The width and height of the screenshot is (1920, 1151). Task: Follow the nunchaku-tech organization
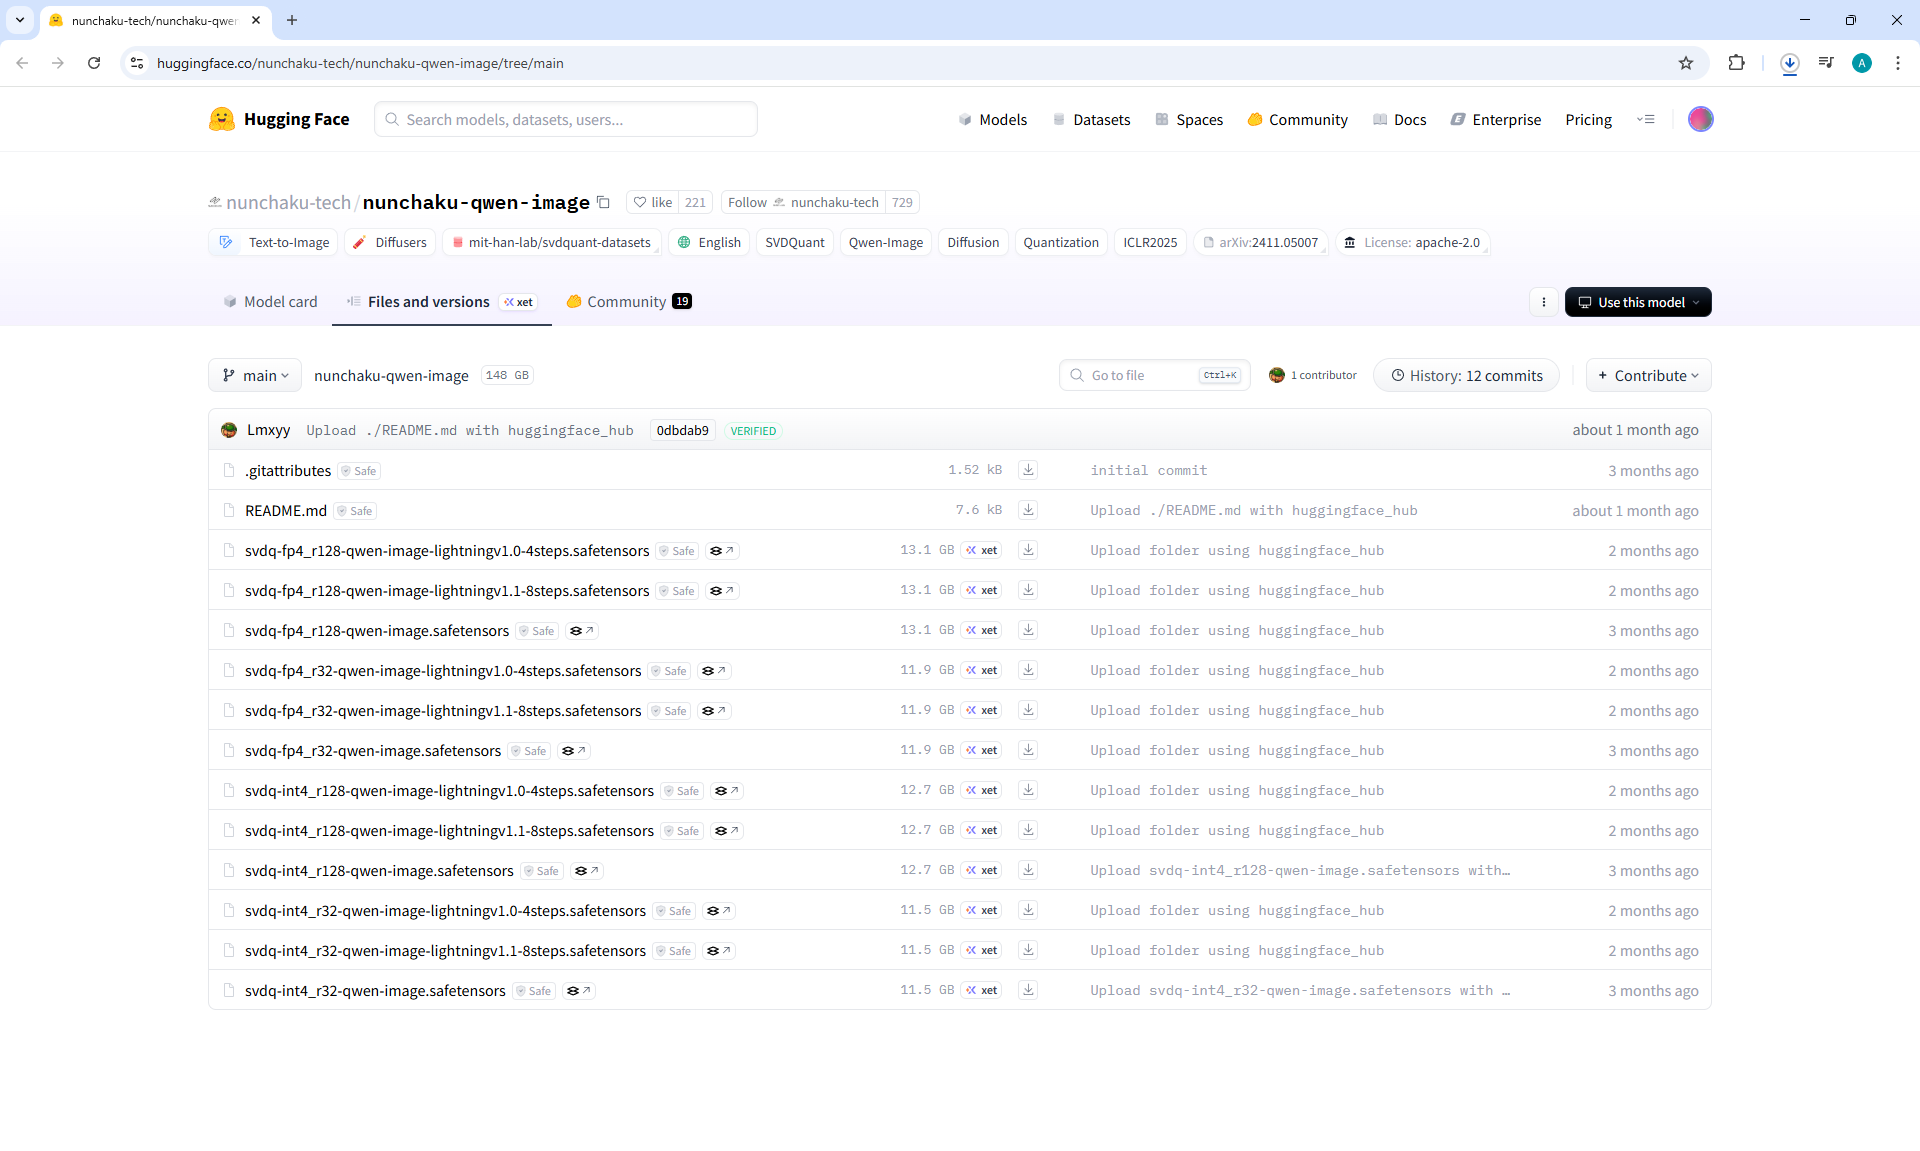tap(747, 202)
